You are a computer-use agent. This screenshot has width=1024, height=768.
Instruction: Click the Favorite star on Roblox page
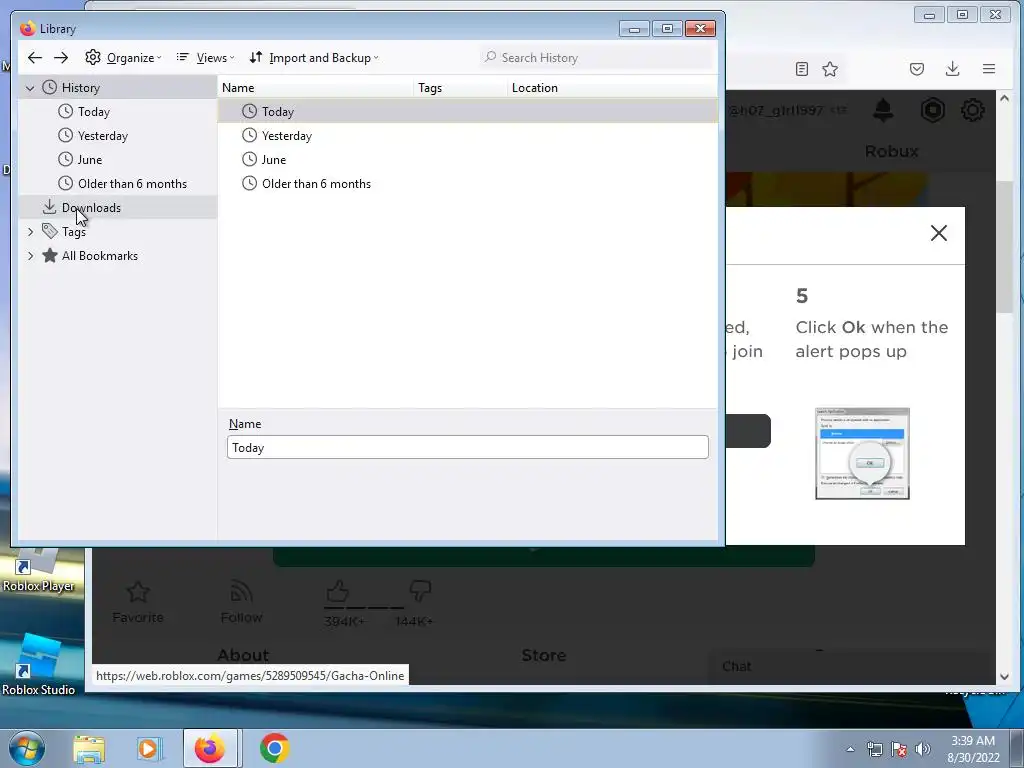138,592
